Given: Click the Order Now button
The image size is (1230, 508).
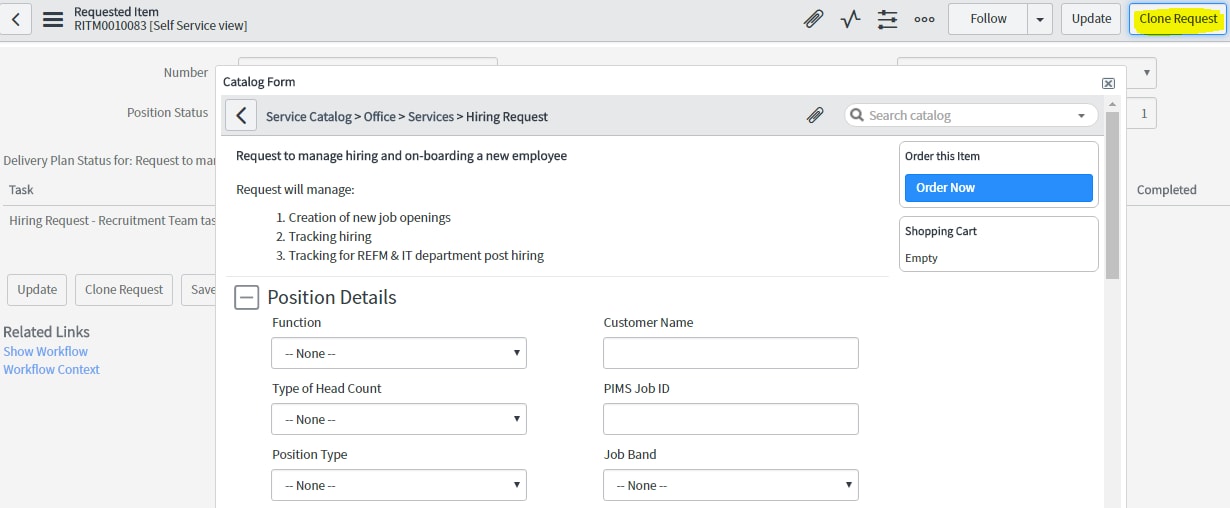Looking at the screenshot, I should click(999, 188).
